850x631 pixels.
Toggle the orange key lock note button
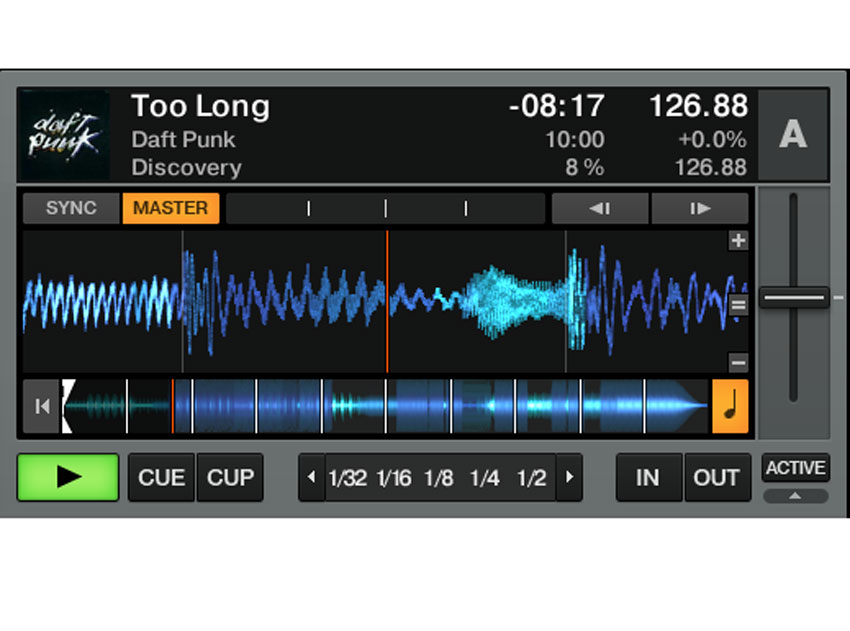click(x=730, y=406)
